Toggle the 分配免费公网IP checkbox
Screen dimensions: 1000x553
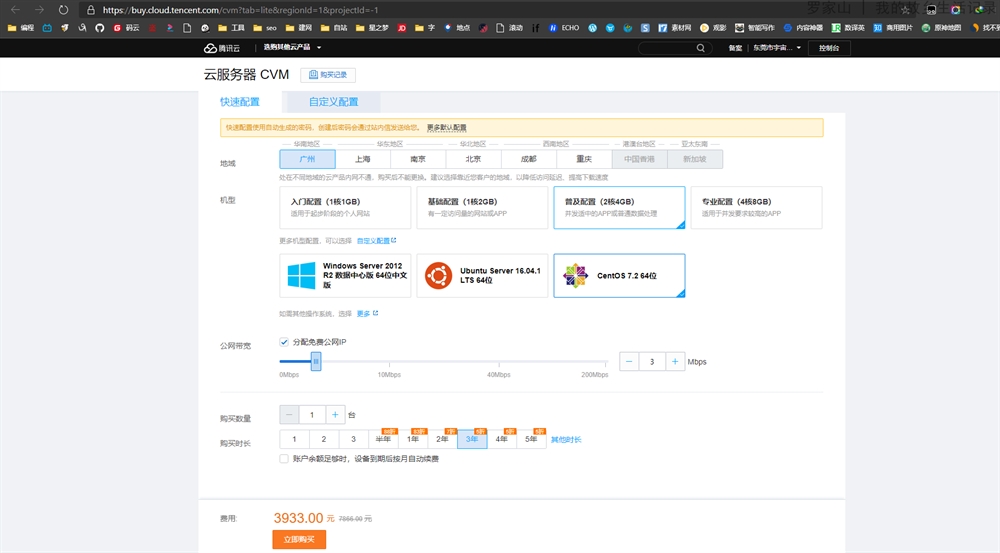[x=285, y=342]
